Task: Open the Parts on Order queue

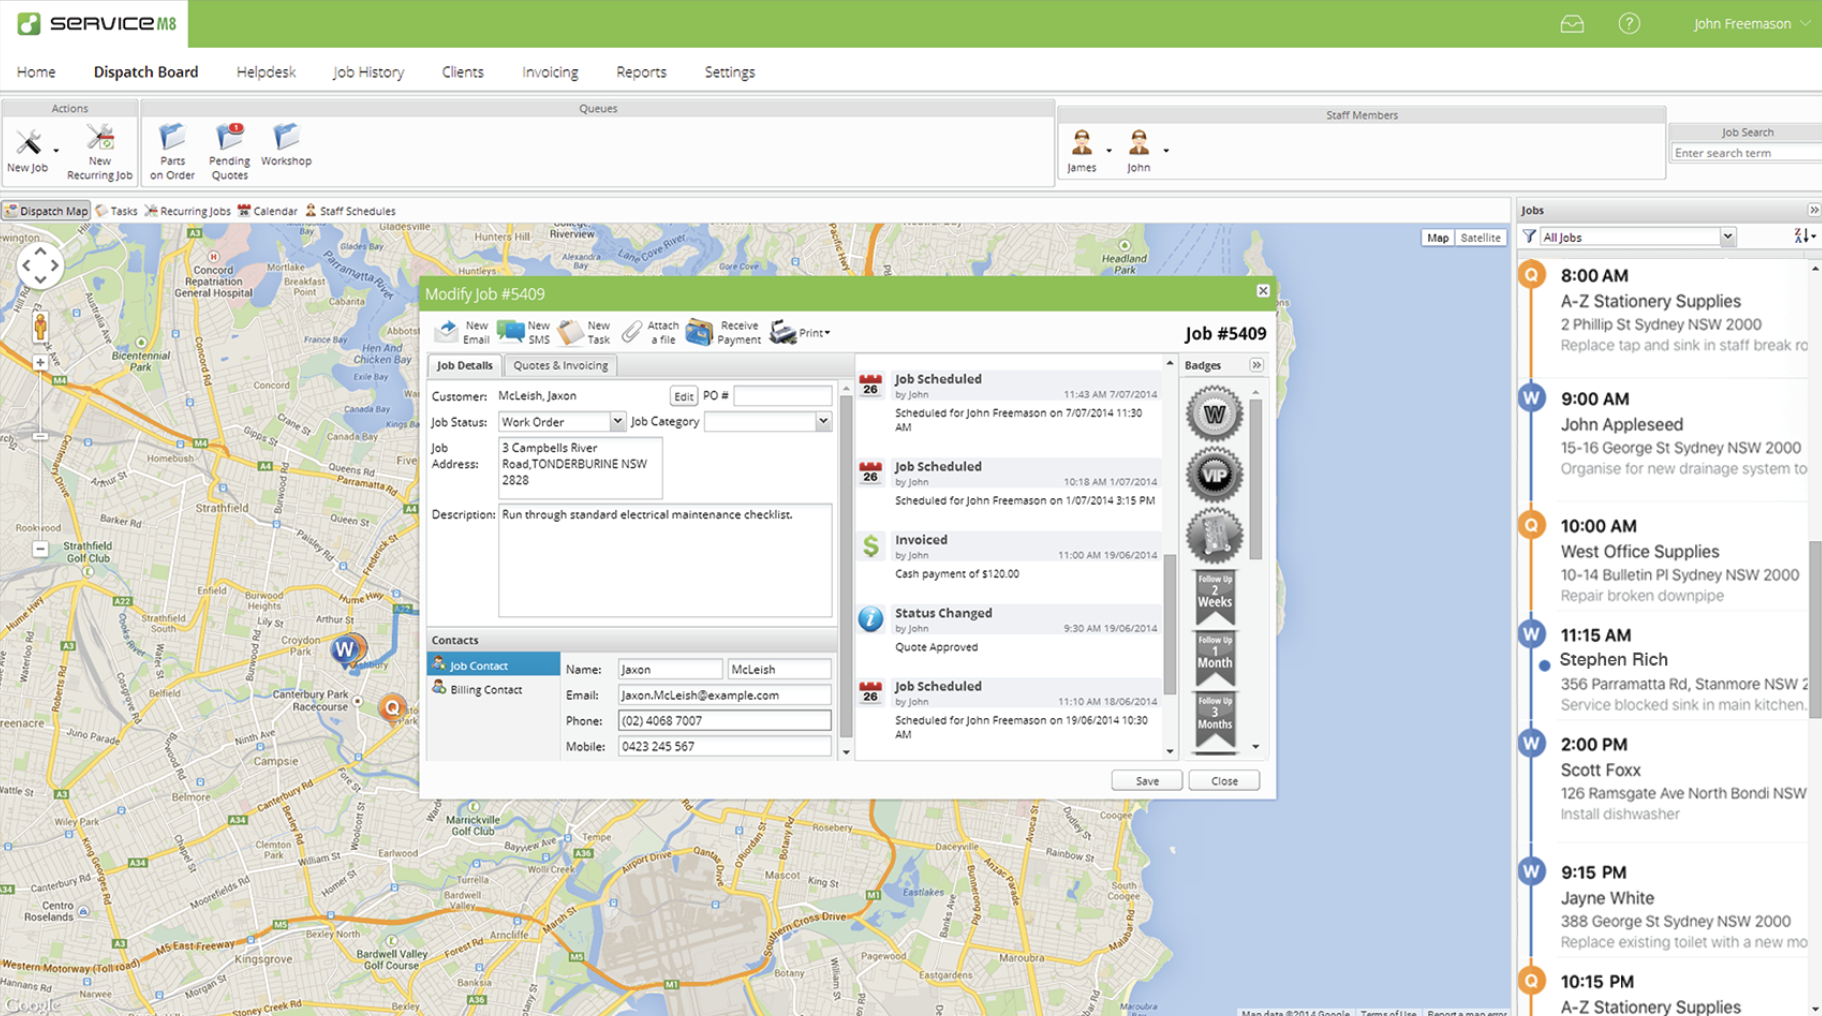Action: tap(172, 139)
